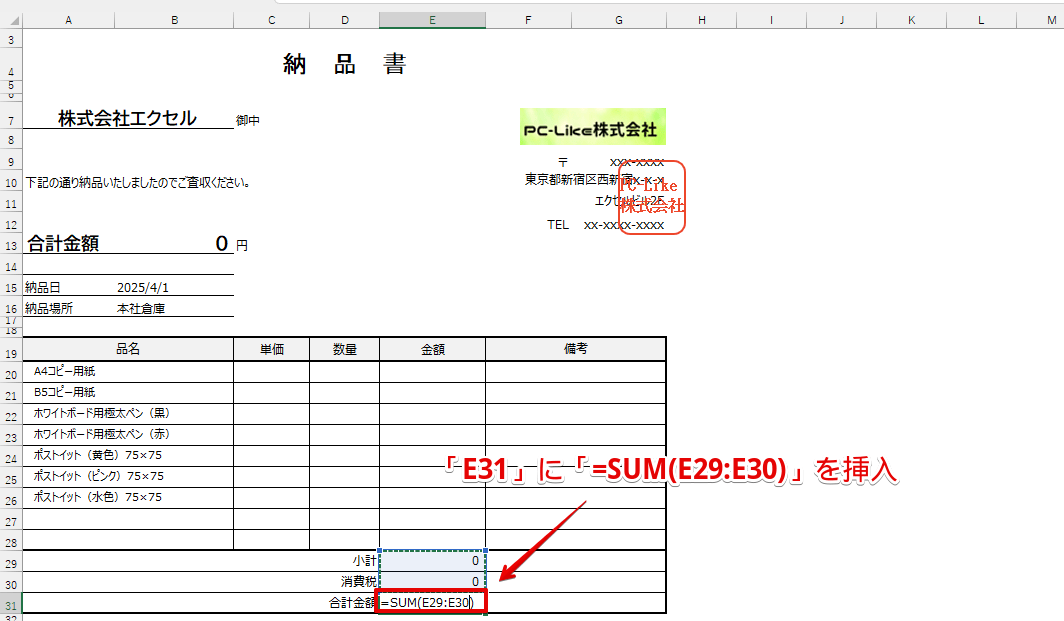The width and height of the screenshot is (1064, 621).
Task: Select row 13 header
Action: (11, 244)
